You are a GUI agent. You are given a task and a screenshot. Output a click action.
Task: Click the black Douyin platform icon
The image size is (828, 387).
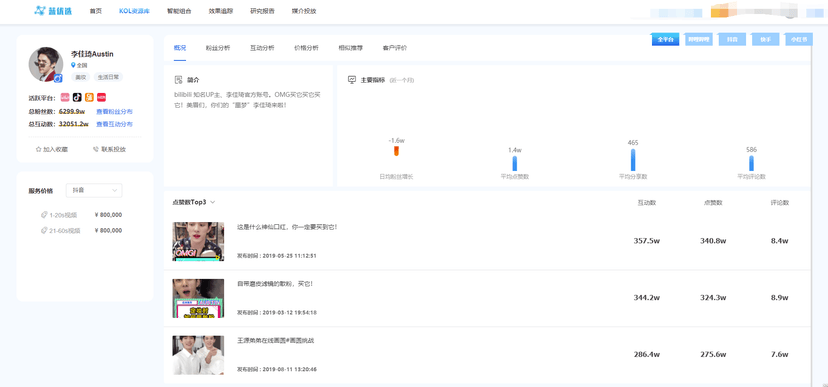[77, 97]
